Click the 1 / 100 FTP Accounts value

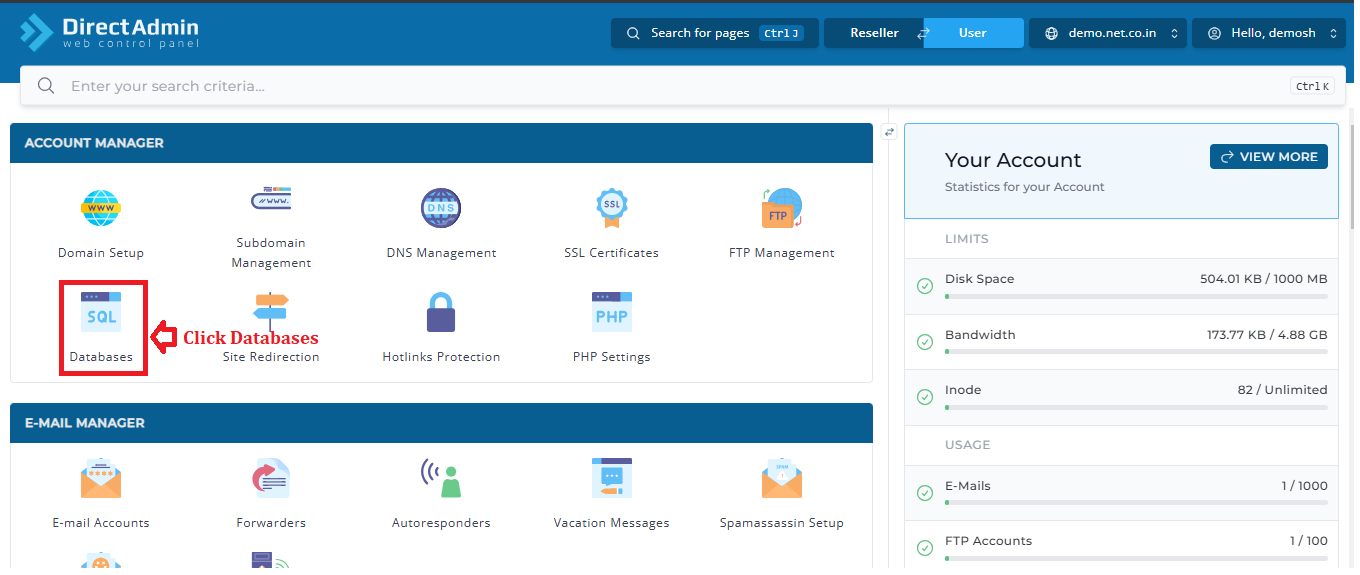point(1309,541)
